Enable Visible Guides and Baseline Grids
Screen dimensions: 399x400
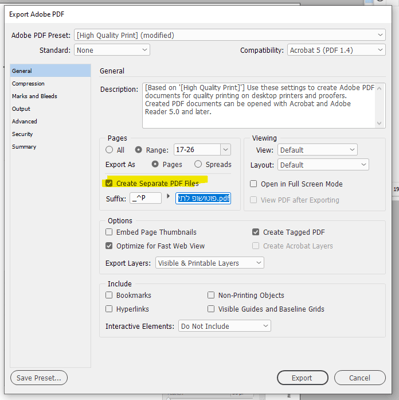click(211, 309)
